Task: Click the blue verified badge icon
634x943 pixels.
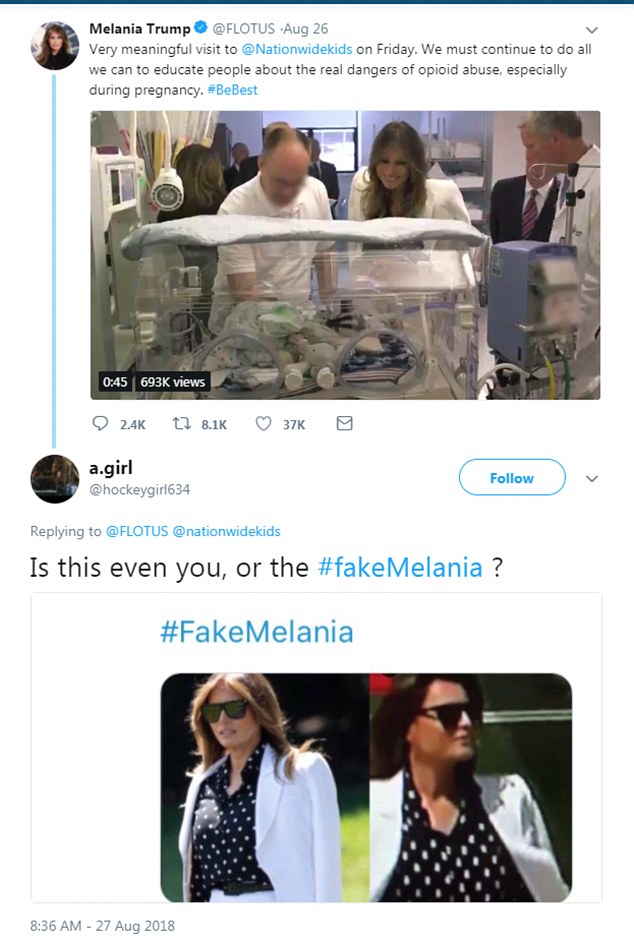Action: (199, 29)
